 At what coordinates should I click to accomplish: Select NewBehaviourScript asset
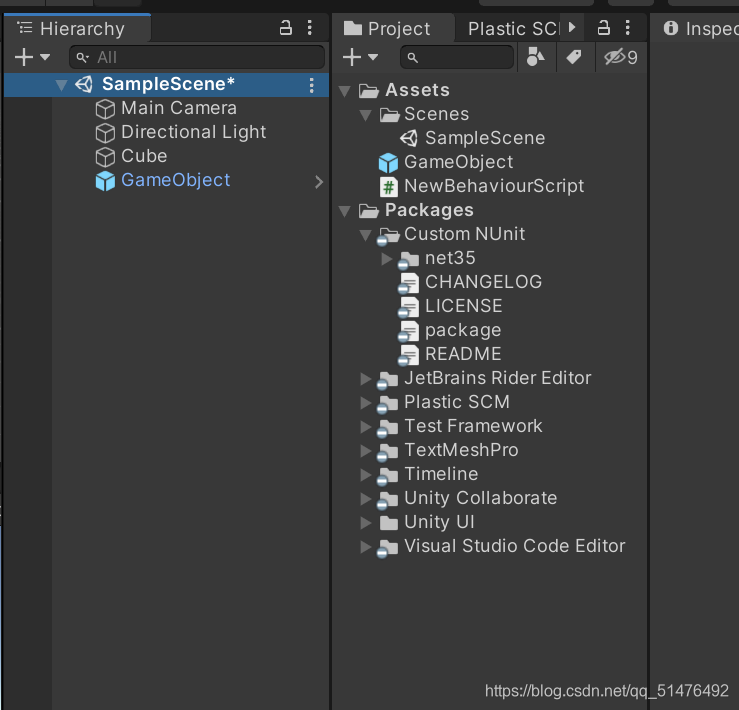point(494,186)
